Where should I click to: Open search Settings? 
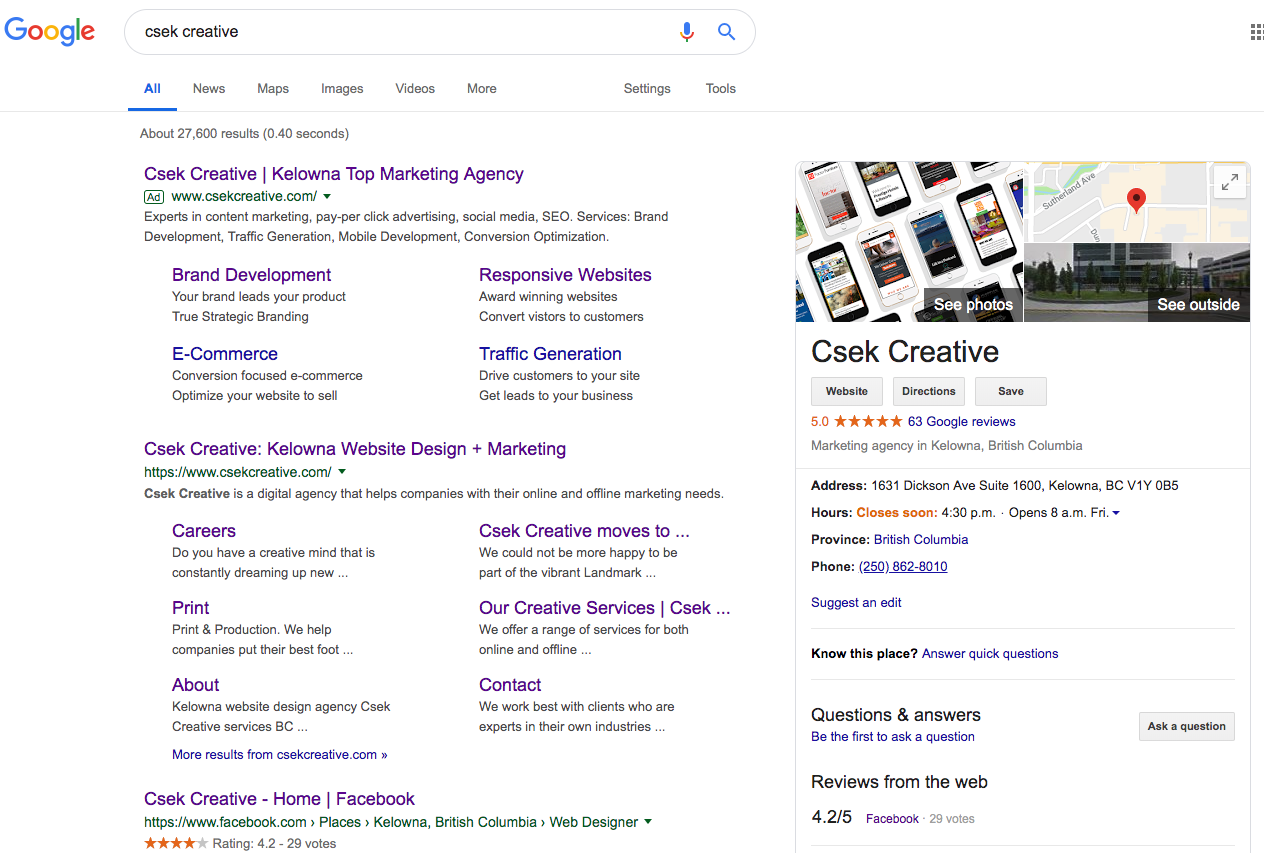click(647, 89)
